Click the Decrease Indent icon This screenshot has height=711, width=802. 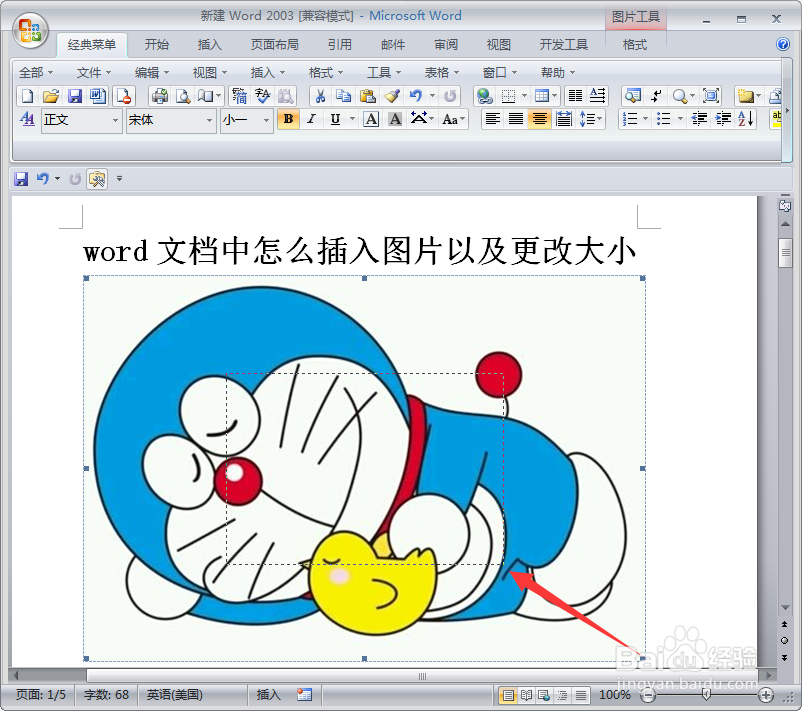(699, 120)
